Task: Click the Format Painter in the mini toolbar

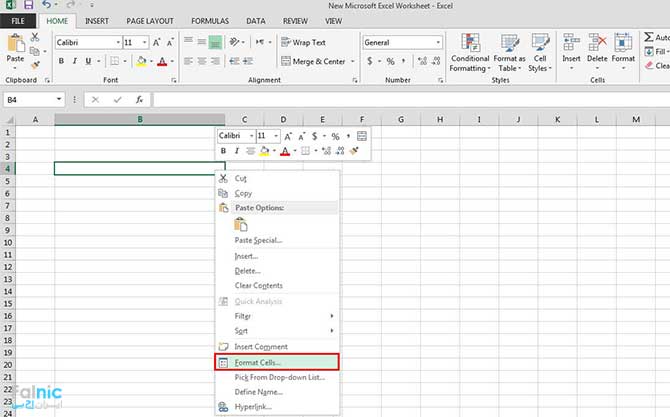Action: tap(354, 151)
